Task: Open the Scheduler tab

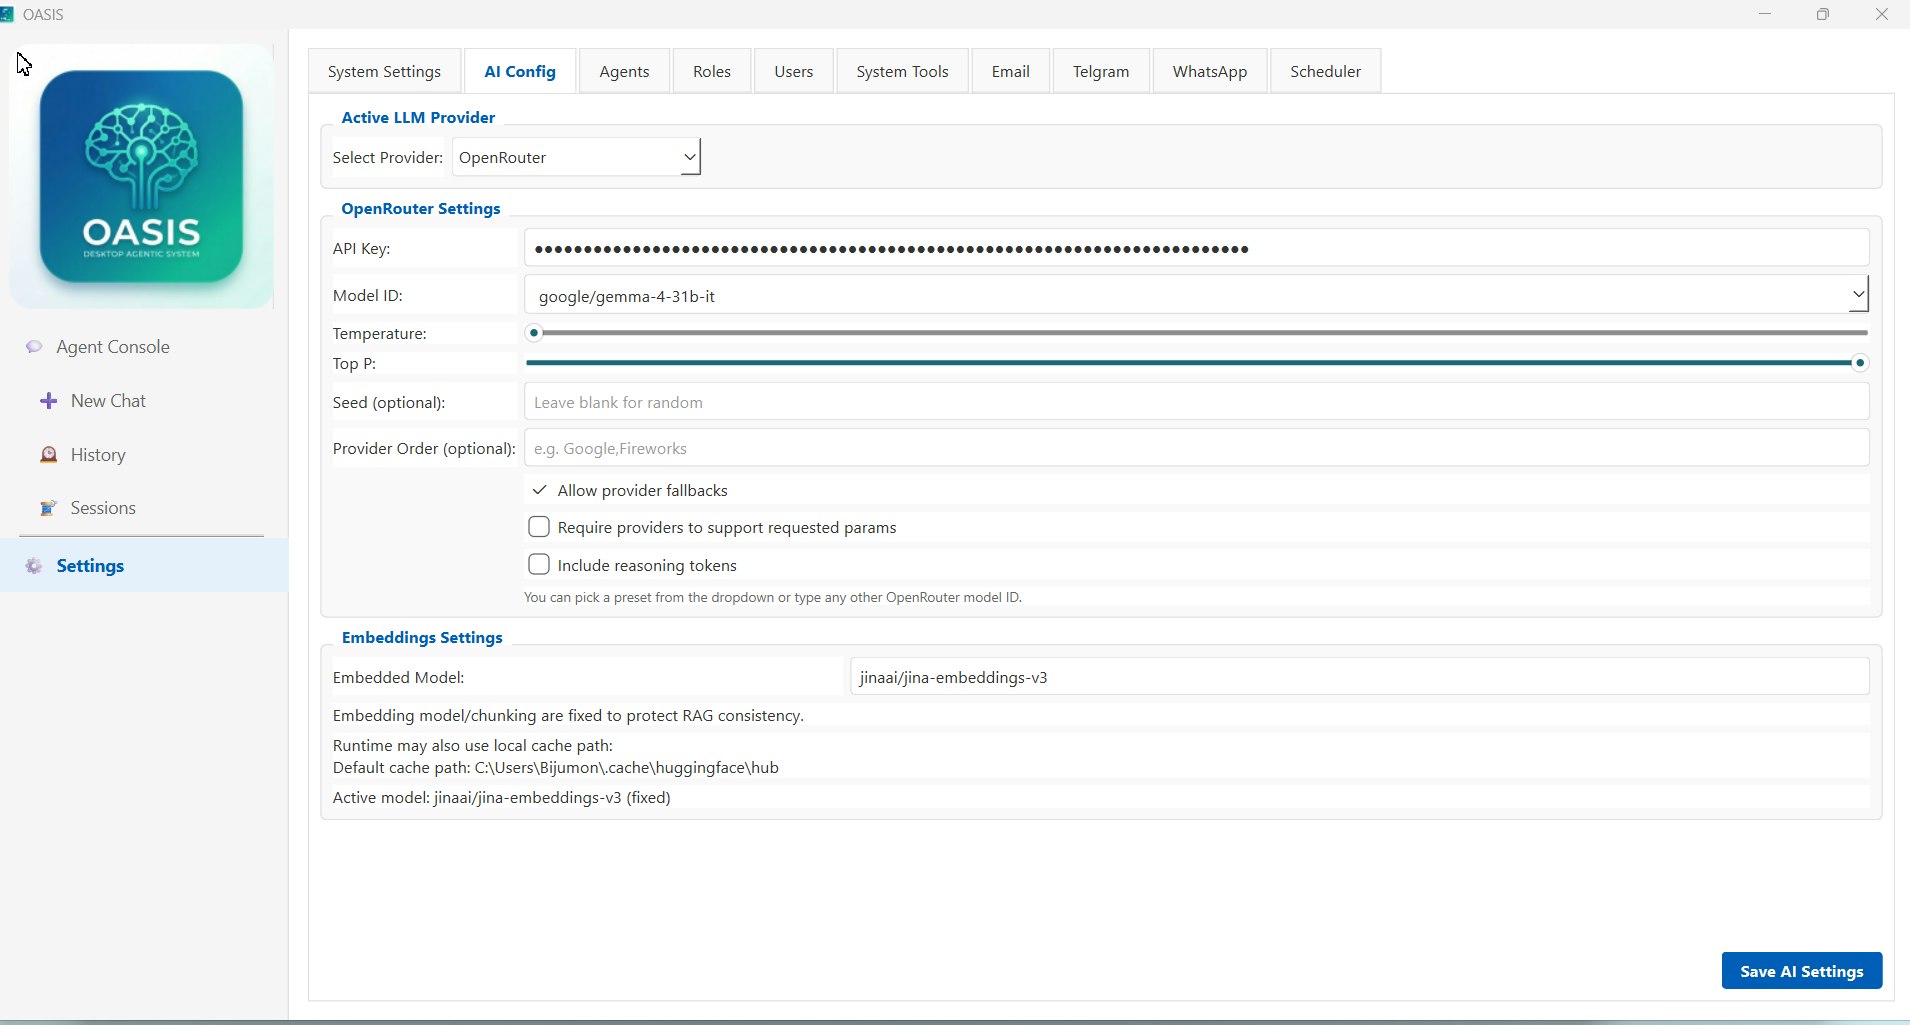Action: coord(1325,71)
